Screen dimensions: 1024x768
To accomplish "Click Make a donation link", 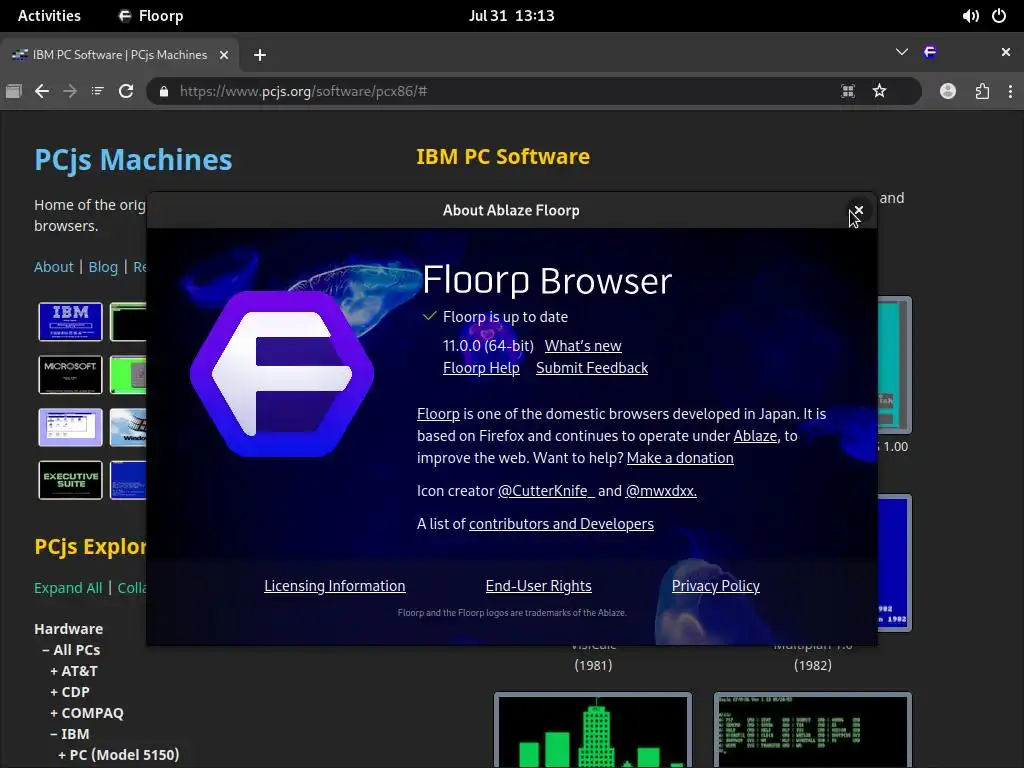I will [x=680, y=458].
